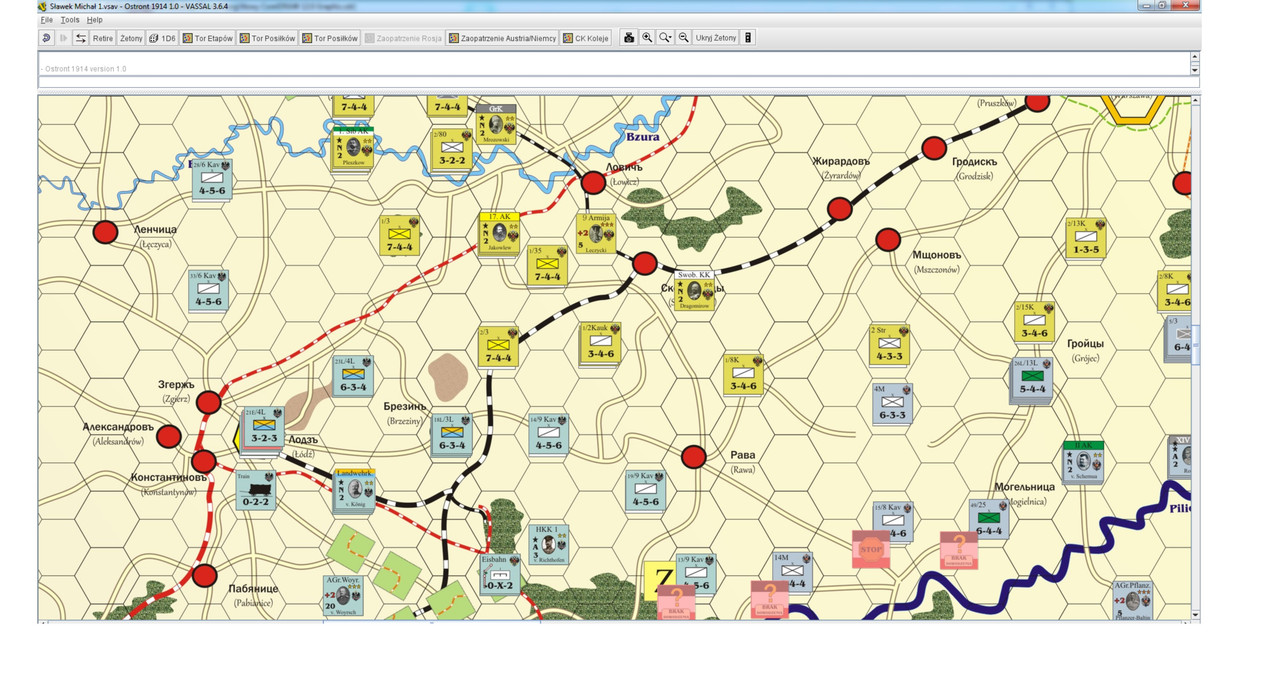Open Tor Posiłków right after Tor Etapów
The width and height of the screenshot is (1280, 693).
tap(268, 38)
